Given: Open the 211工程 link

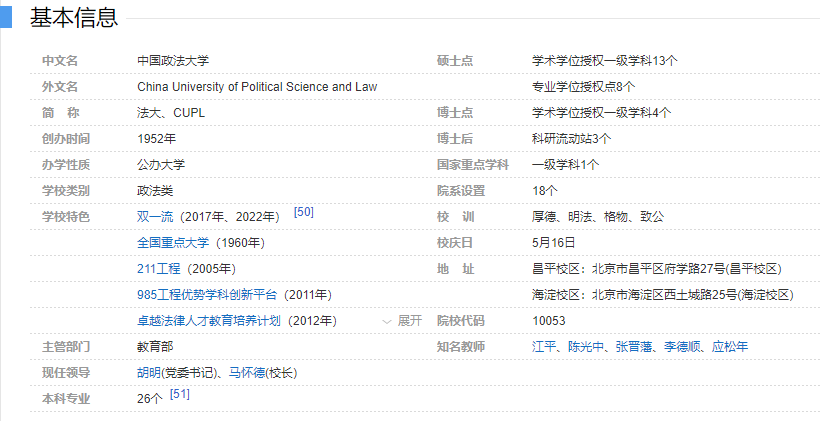Looking at the screenshot, I should coord(160,268).
